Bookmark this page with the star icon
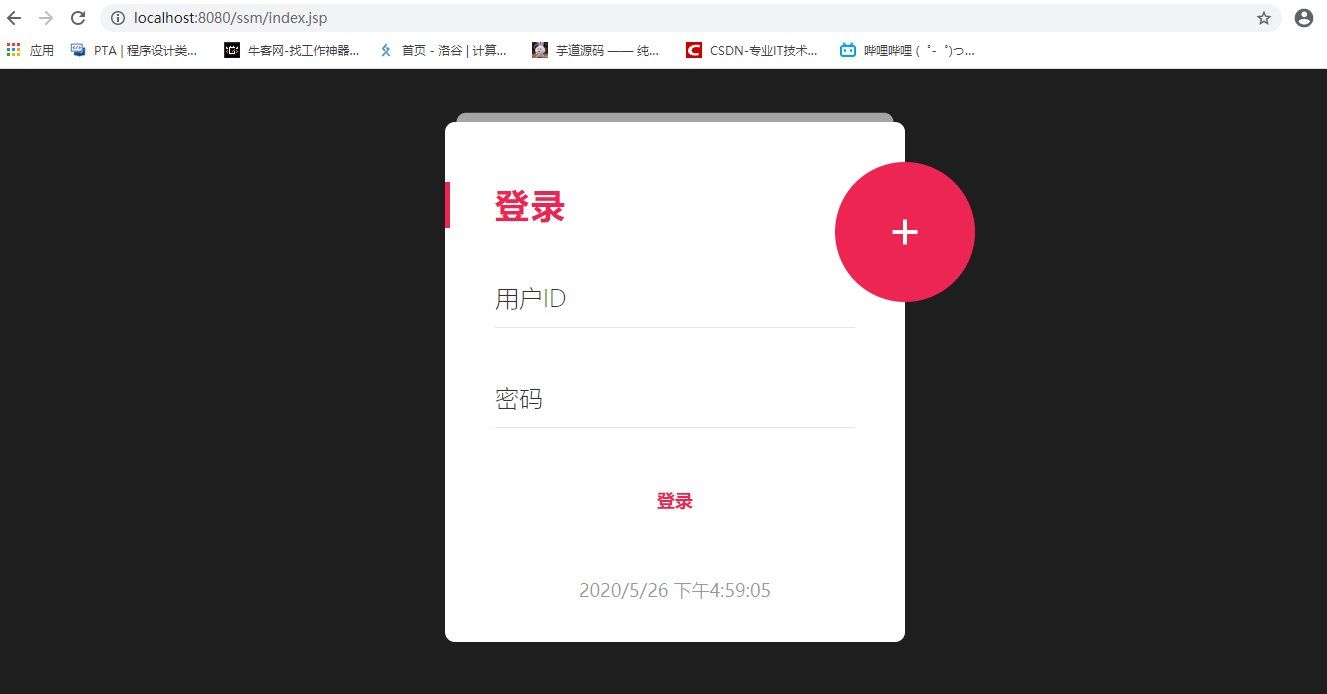Screen dimensions: 1327x694 point(1264,18)
